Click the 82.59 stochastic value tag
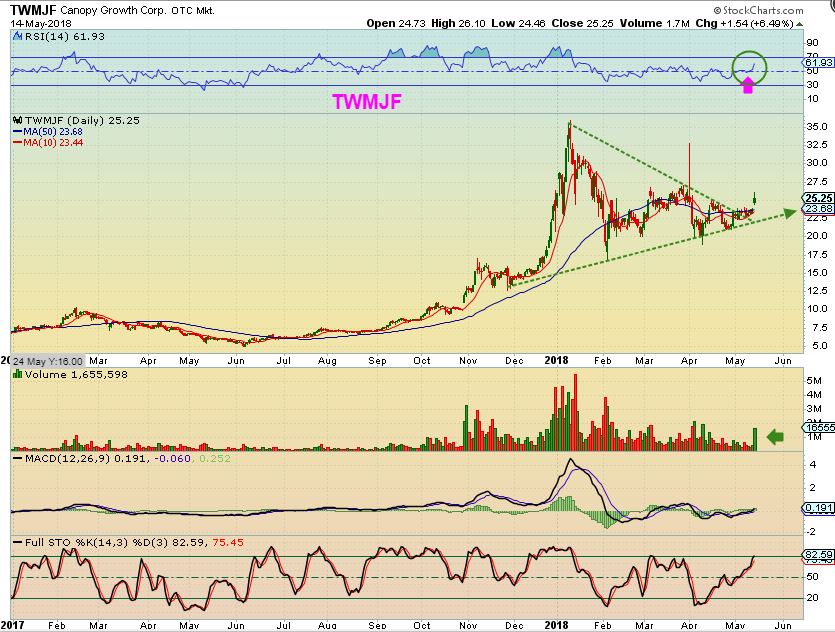Screen dimensions: 835x632 tap(819, 555)
